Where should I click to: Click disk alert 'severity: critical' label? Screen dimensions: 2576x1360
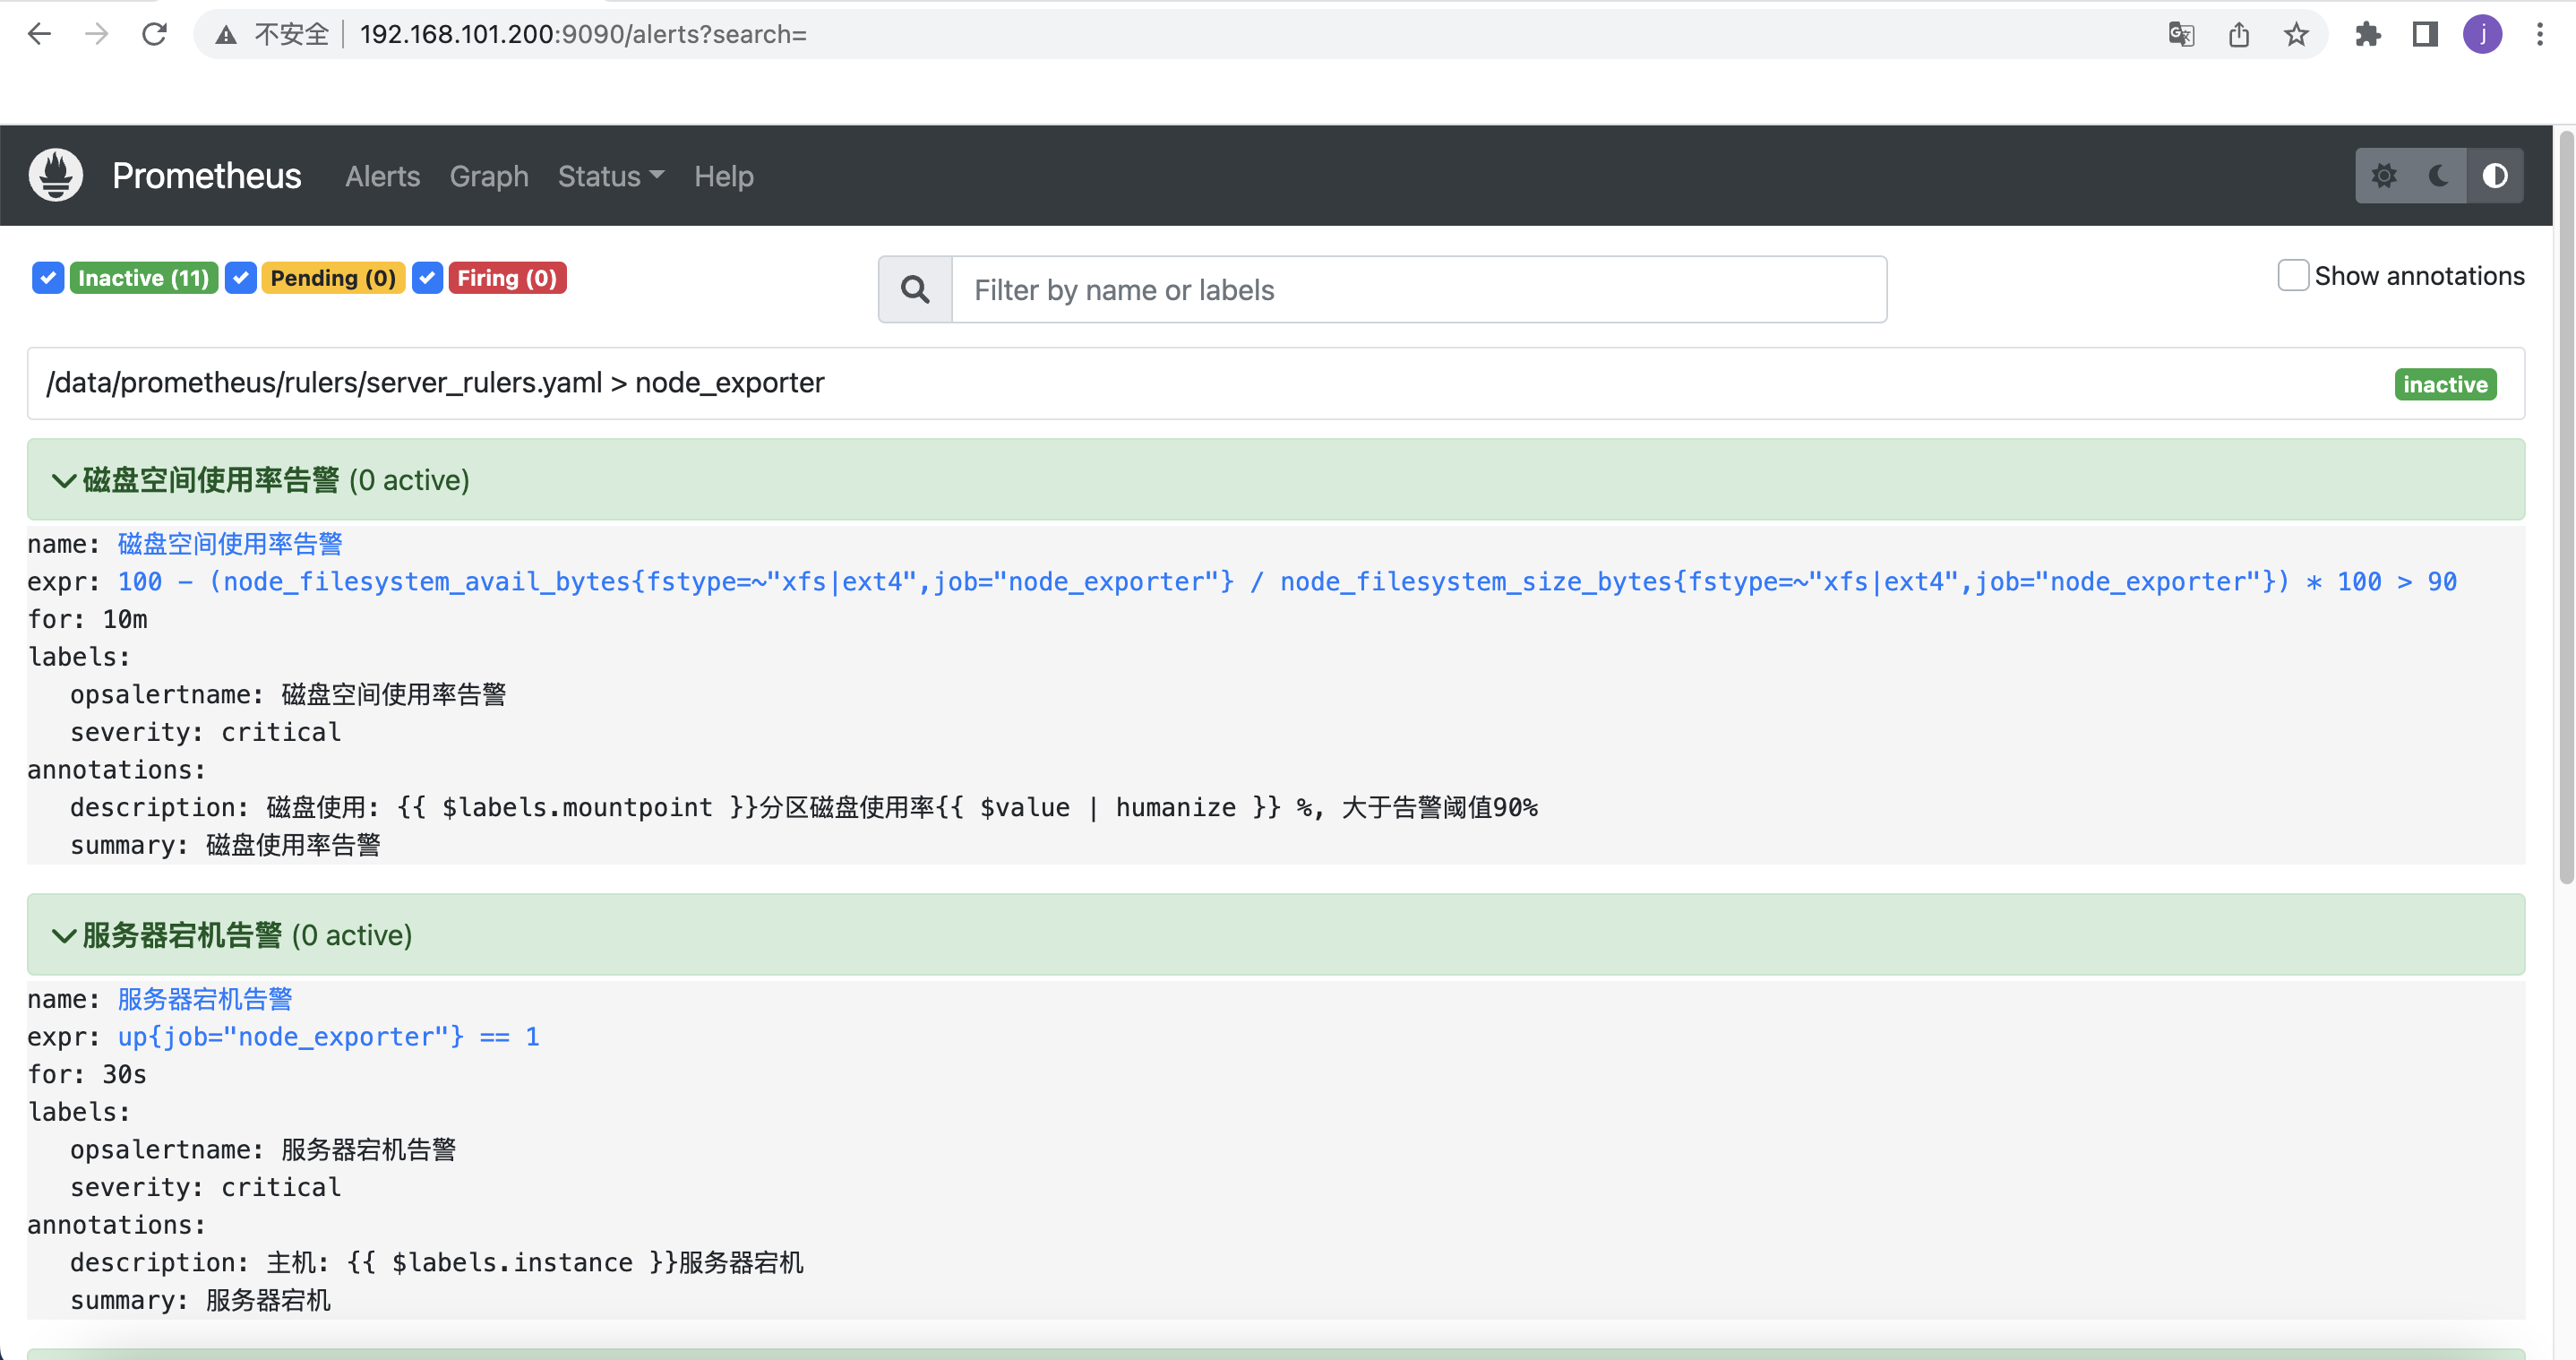click(x=206, y=733)
